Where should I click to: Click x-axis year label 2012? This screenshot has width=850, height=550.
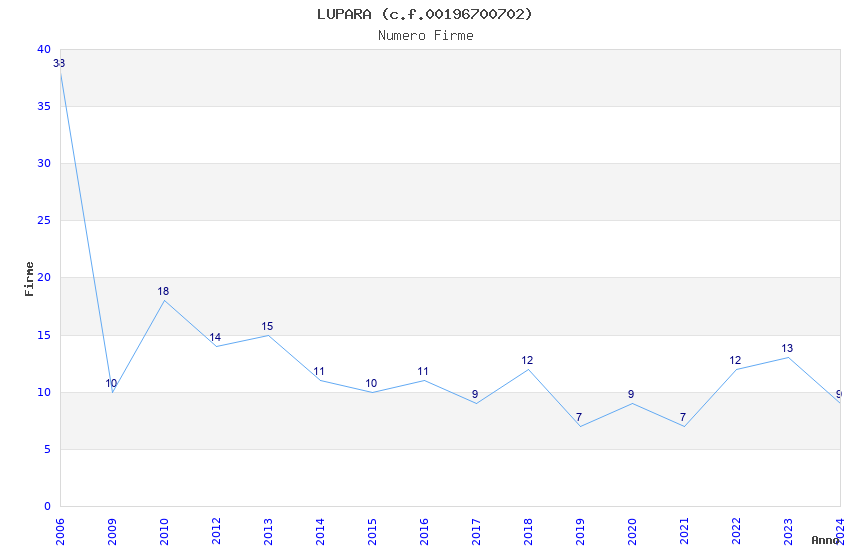pos(216,532)
